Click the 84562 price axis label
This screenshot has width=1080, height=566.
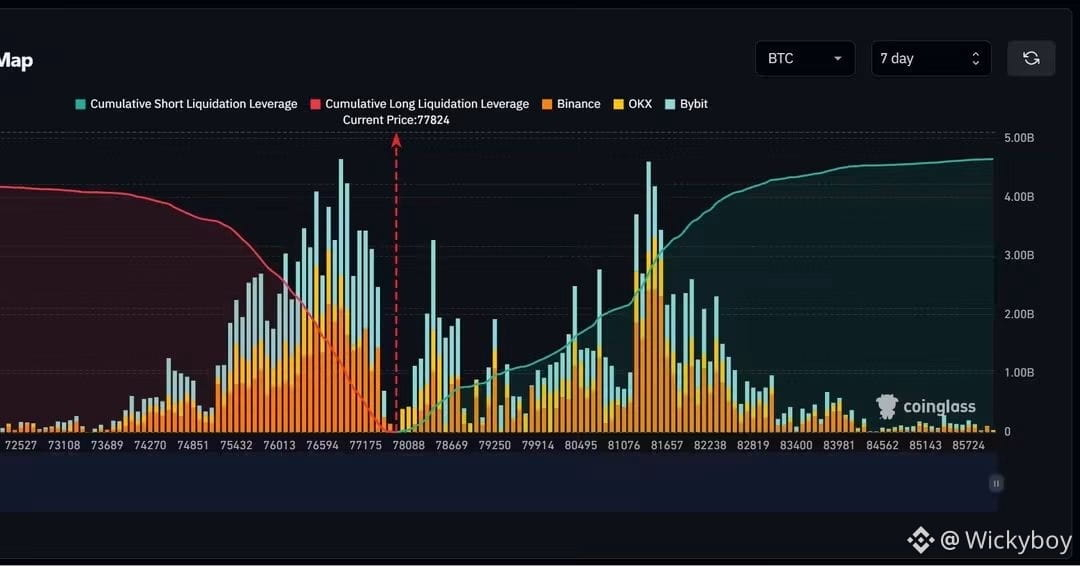[882, 446]
